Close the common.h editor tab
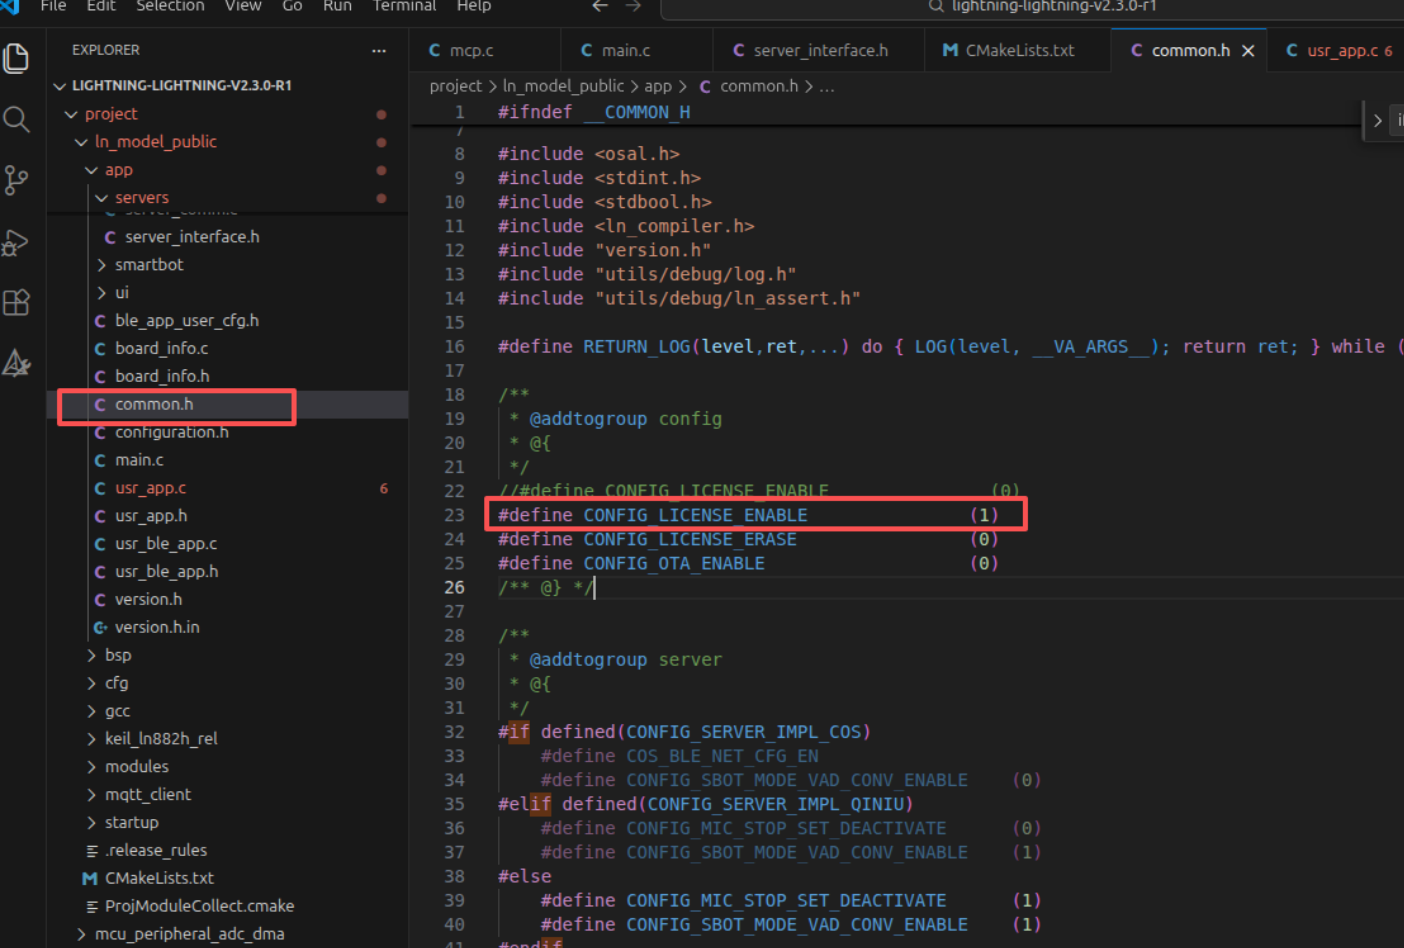The height and width of the screenshot is (948, 1404). 1248,51
